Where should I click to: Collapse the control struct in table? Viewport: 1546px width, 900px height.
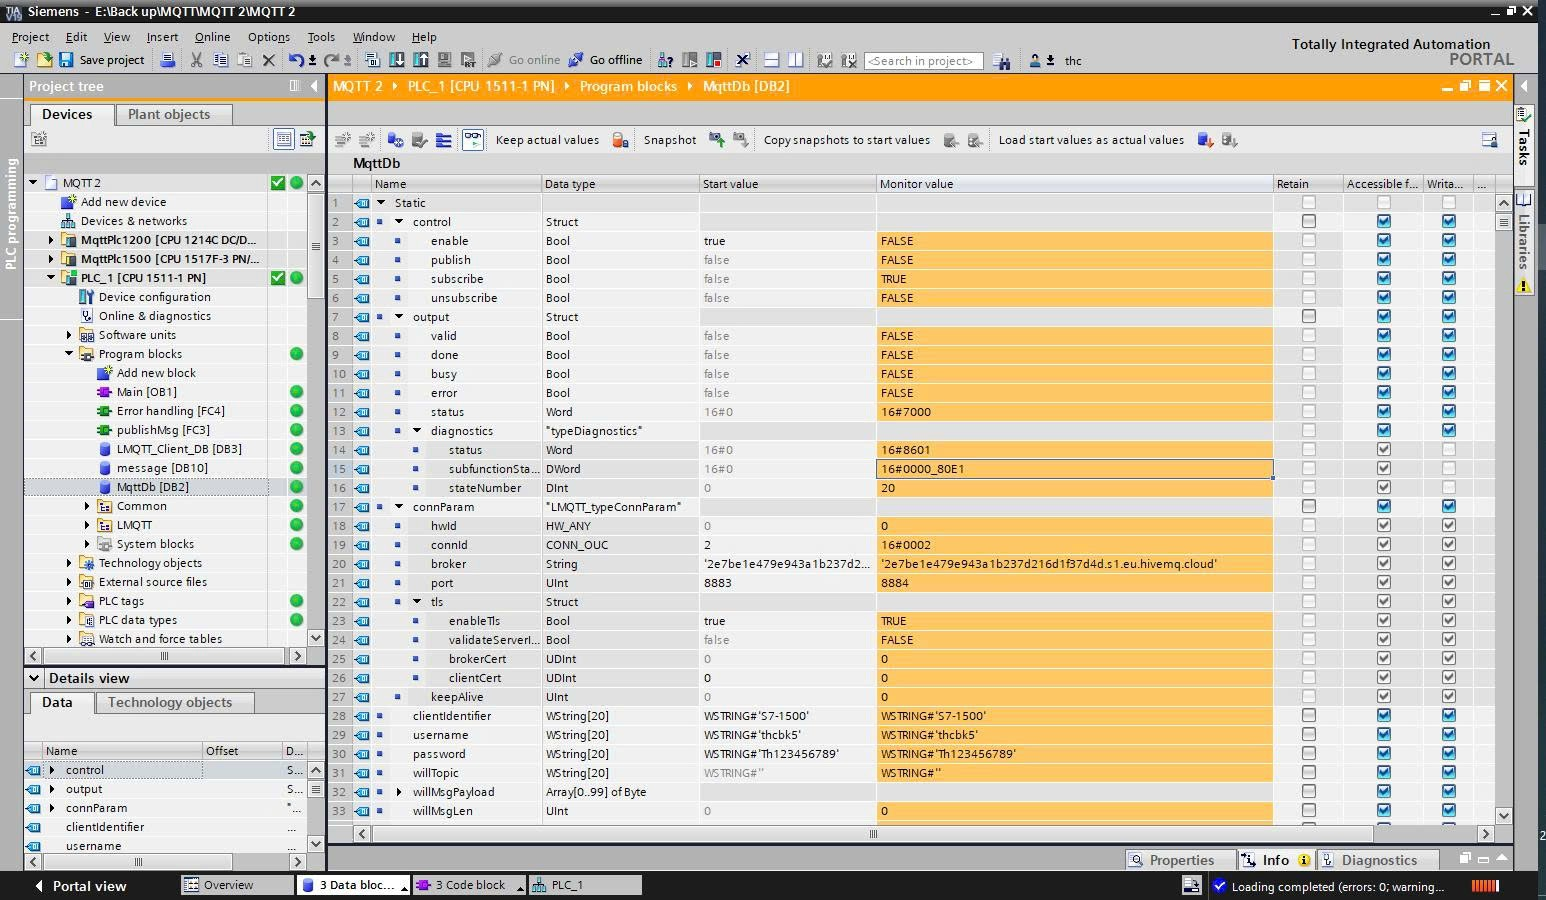click(x=399, y=222)
